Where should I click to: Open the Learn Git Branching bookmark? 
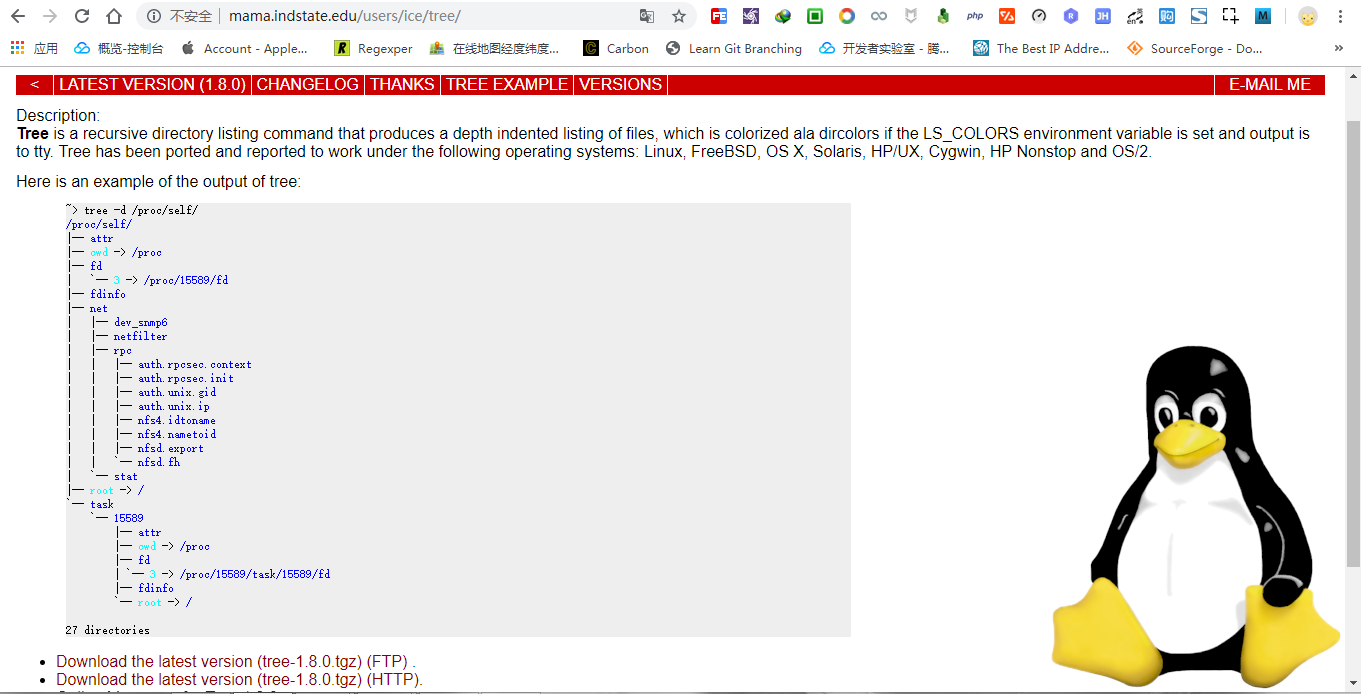[734, 48]
